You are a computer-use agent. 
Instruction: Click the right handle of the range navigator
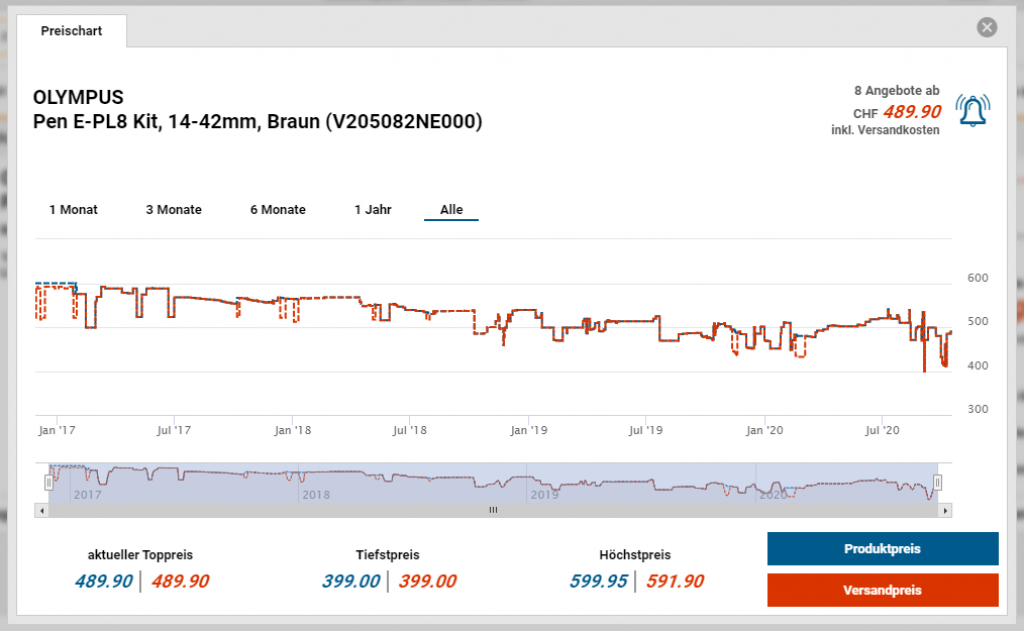tap(938, 483)
